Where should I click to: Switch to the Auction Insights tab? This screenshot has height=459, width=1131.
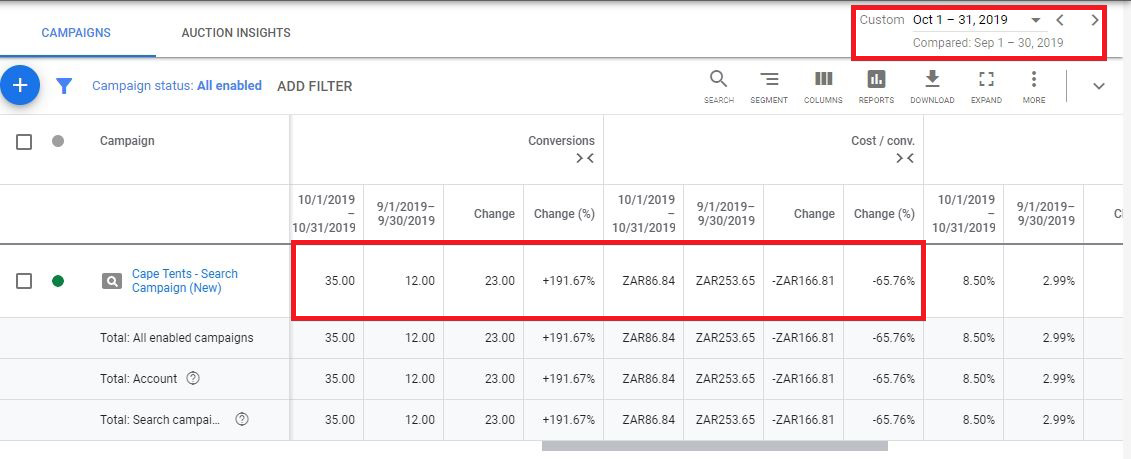tap(236, 33)
